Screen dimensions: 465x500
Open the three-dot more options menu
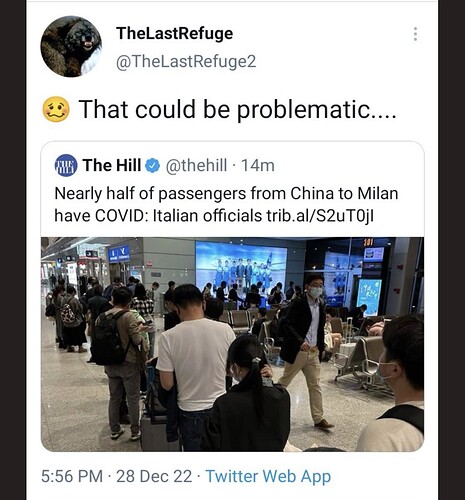coord(415,34)
